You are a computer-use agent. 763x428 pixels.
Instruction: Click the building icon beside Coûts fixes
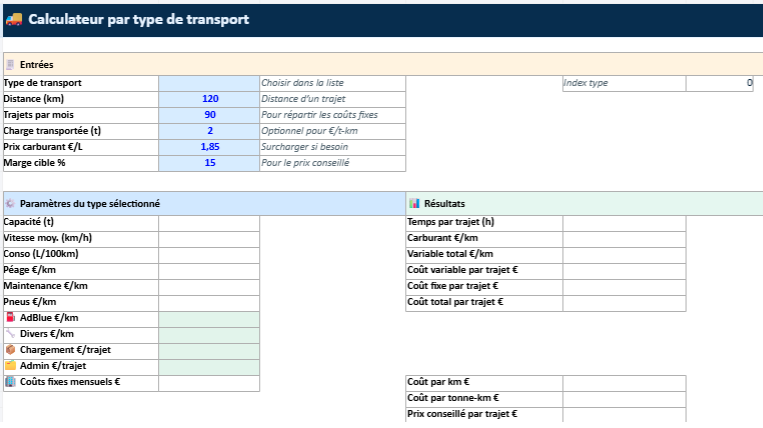tap(10, 382)
